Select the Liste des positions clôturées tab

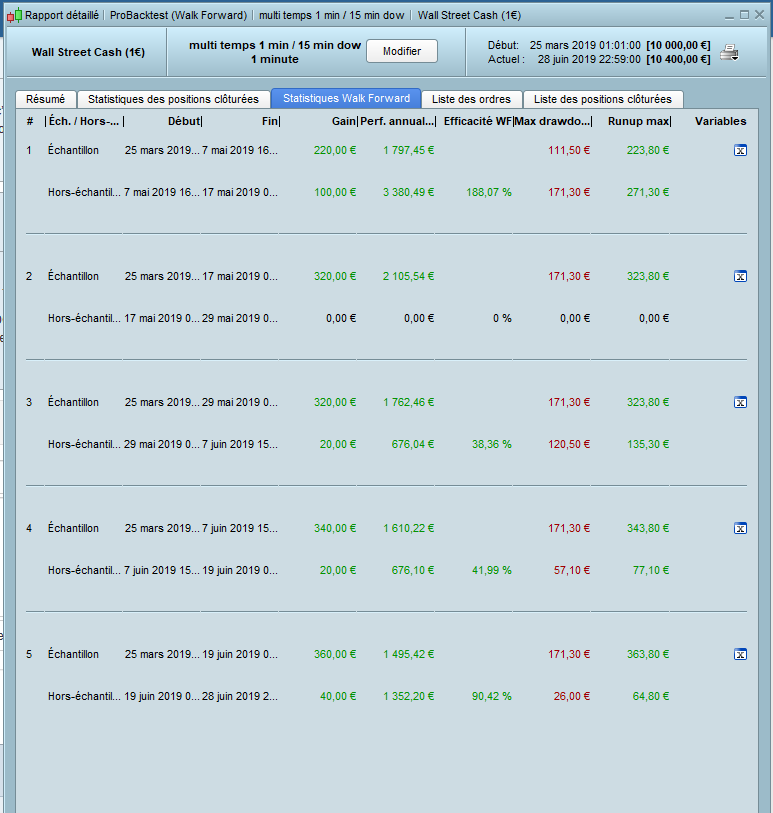coord(603,99)
